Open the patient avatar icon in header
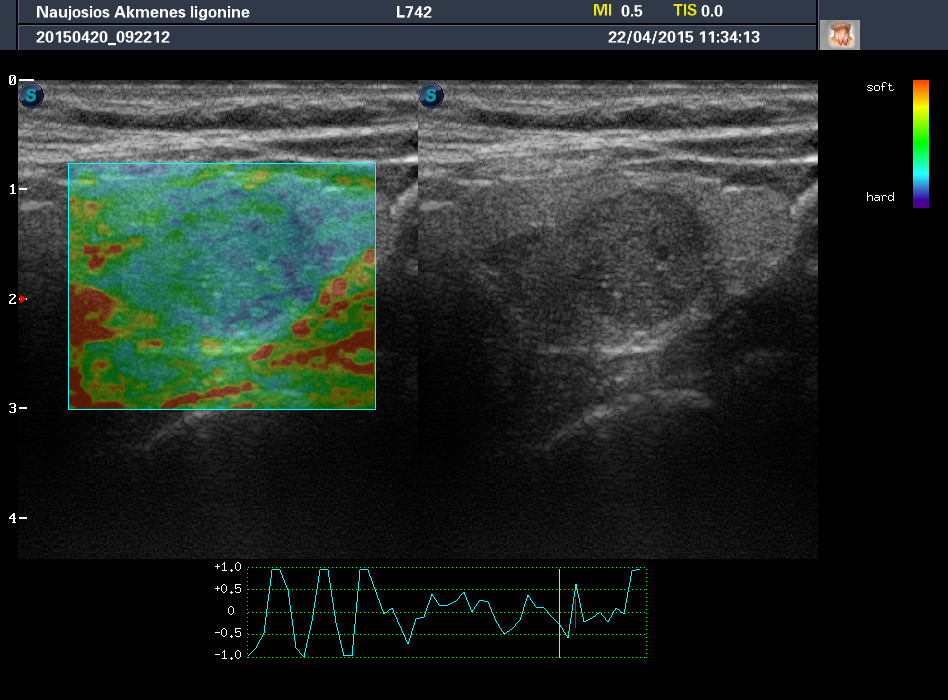Viewport: 948px width, 700px height. [839, 35]
